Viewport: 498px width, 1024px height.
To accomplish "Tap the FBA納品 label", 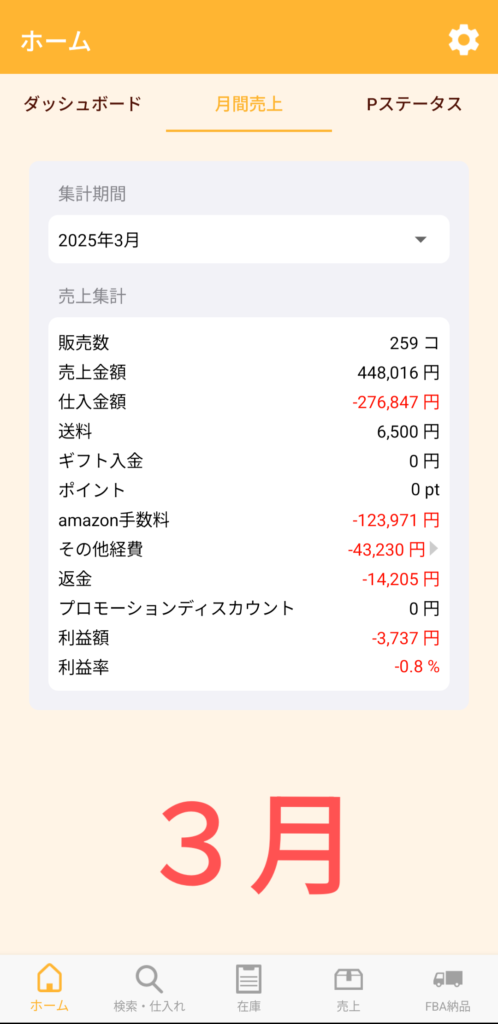I will click(x=447, y=1006).
